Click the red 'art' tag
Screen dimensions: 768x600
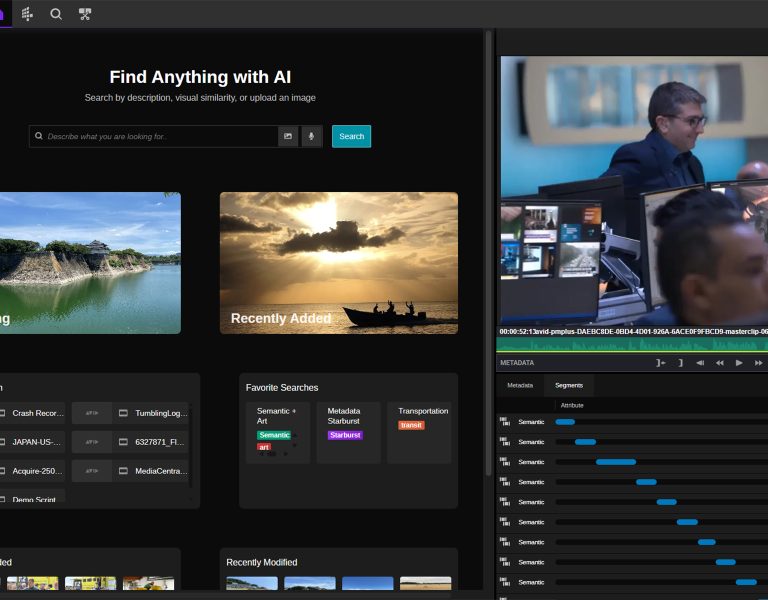[264, 447]
